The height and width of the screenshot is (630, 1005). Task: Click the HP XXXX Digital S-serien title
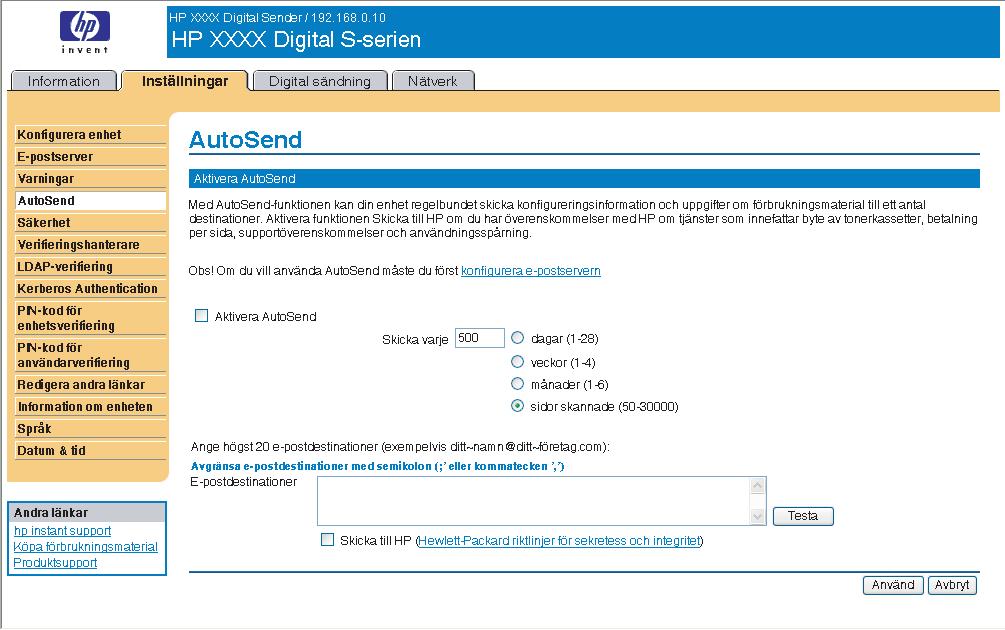(x=296, y=40)
